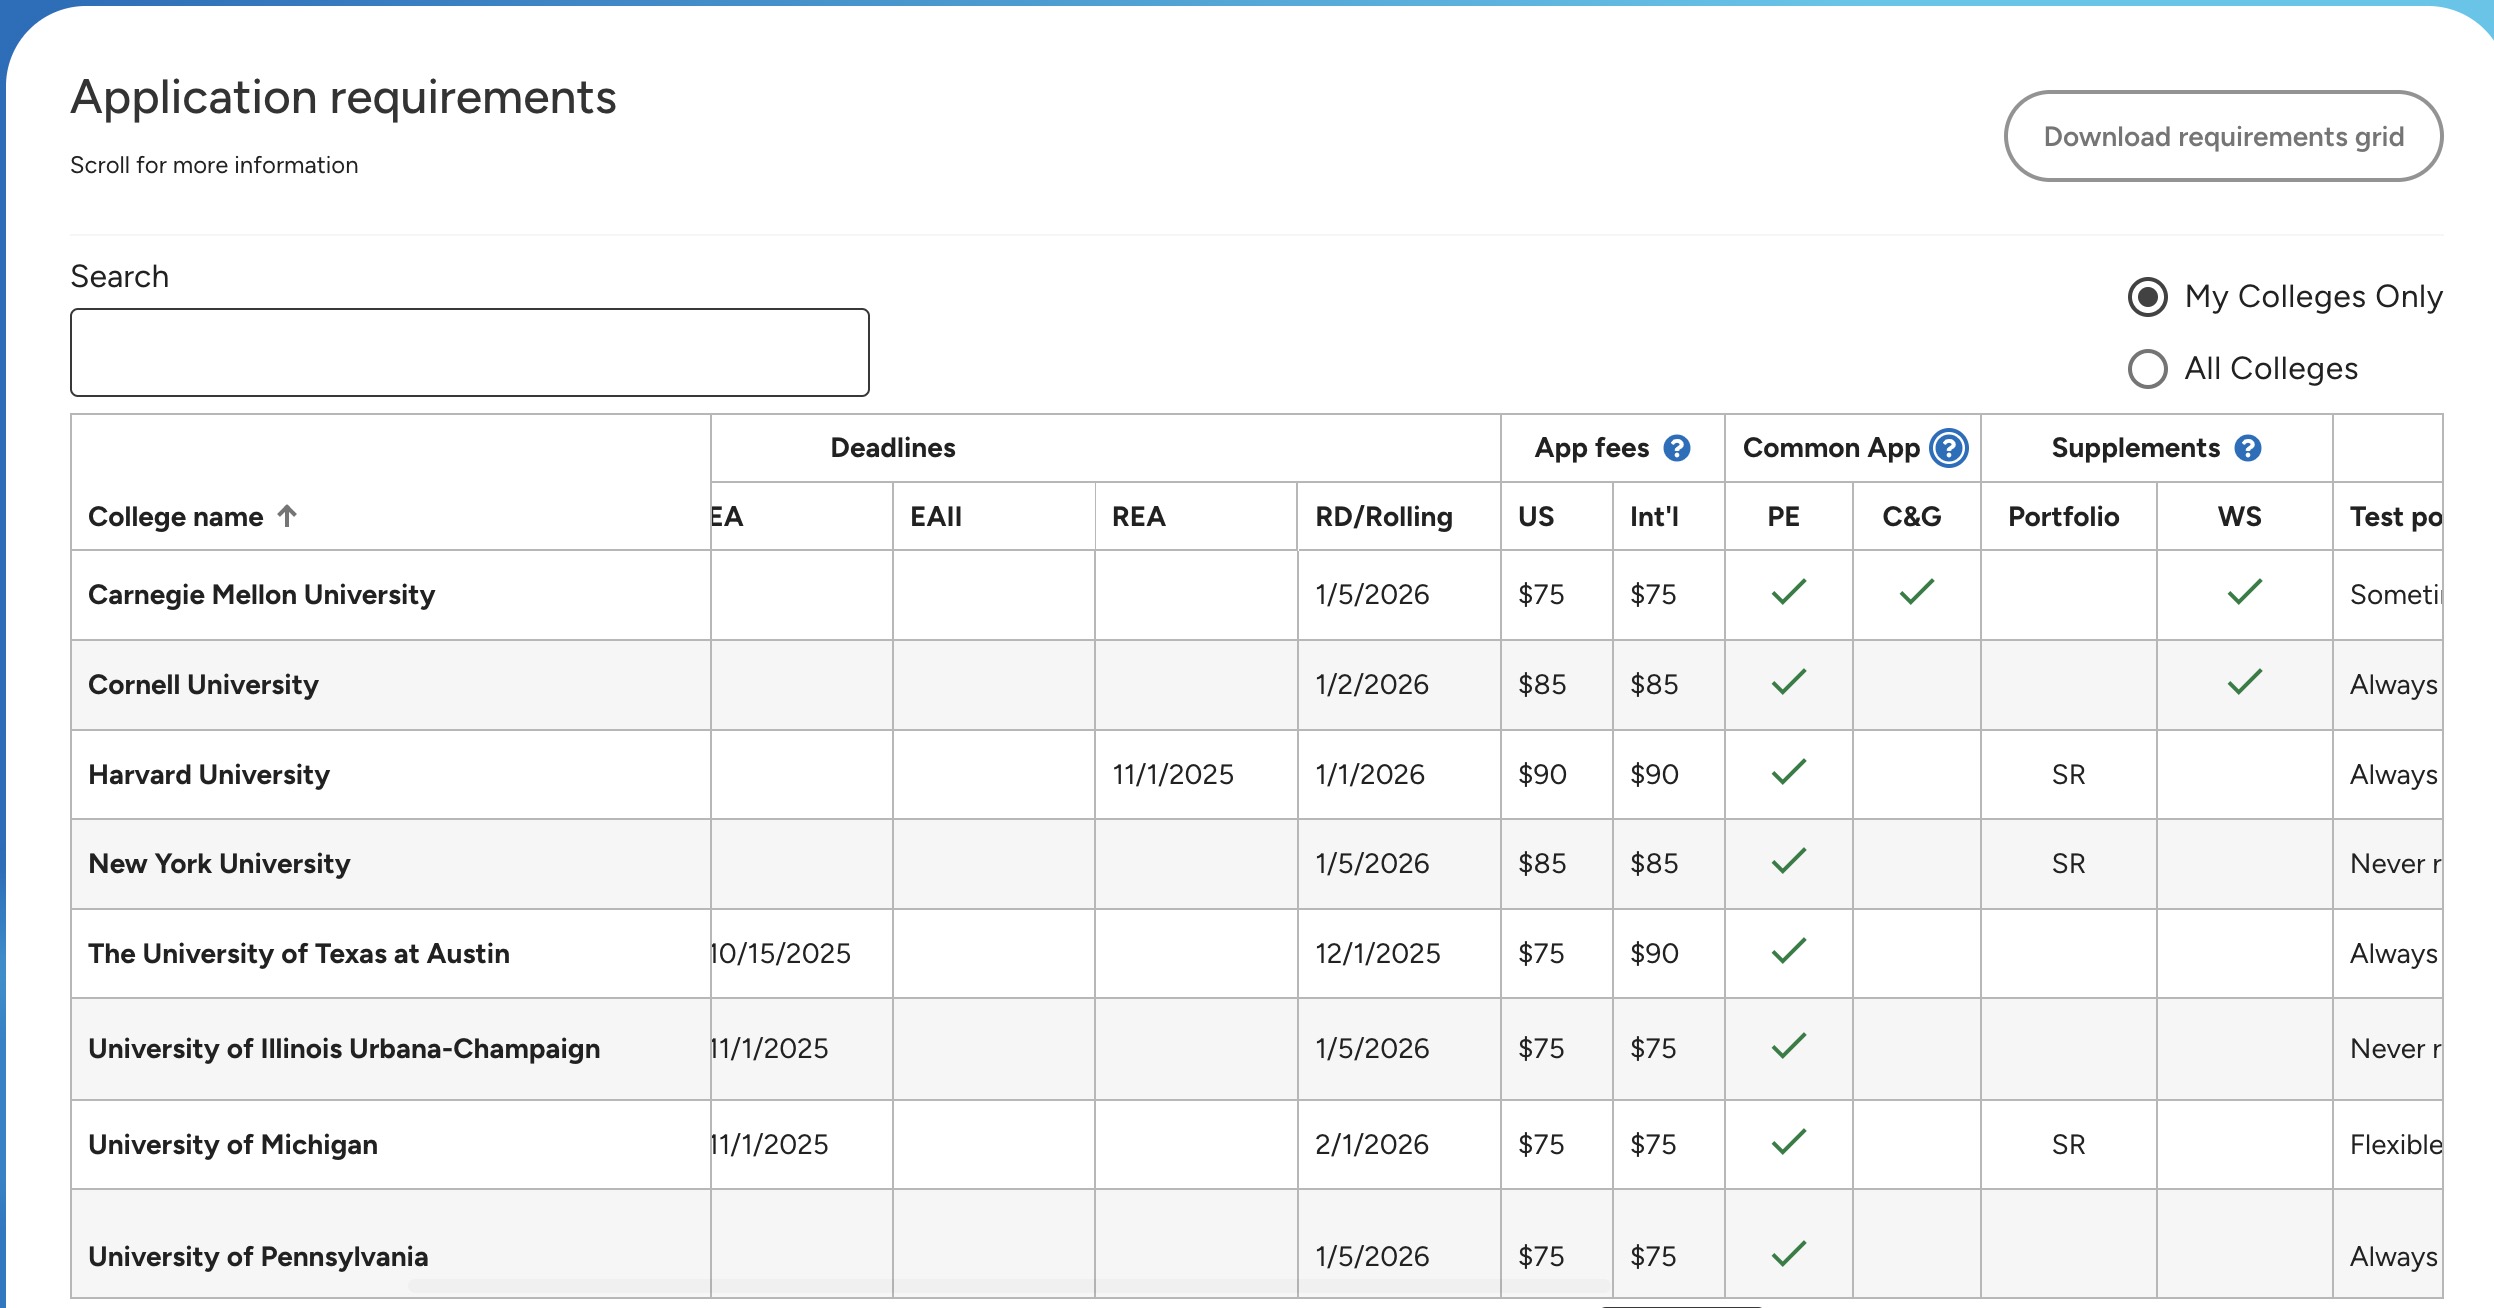Viewport: 2494px width, 1308px height.
Task: Click Harvard's RD date 1/1/2026
Action: [1370, 775]
